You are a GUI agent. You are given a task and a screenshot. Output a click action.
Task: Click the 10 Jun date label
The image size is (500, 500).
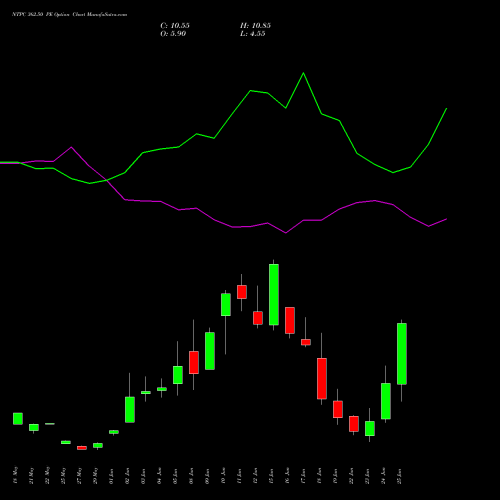223,476
